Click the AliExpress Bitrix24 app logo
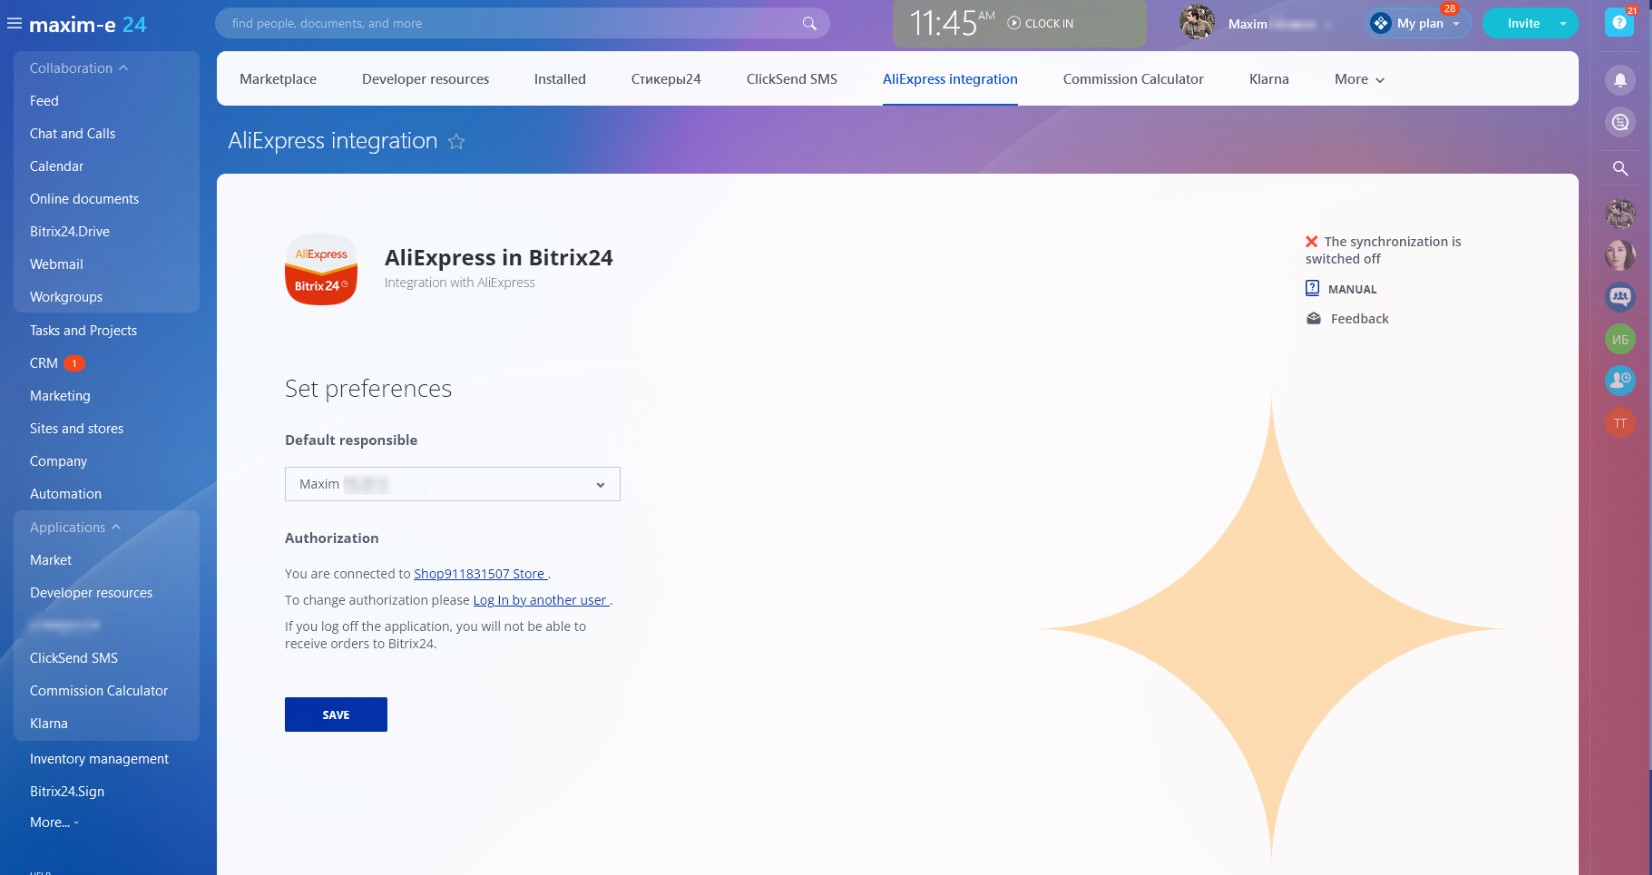Screen dimensions: 1652x875 [x=321, y=269]
